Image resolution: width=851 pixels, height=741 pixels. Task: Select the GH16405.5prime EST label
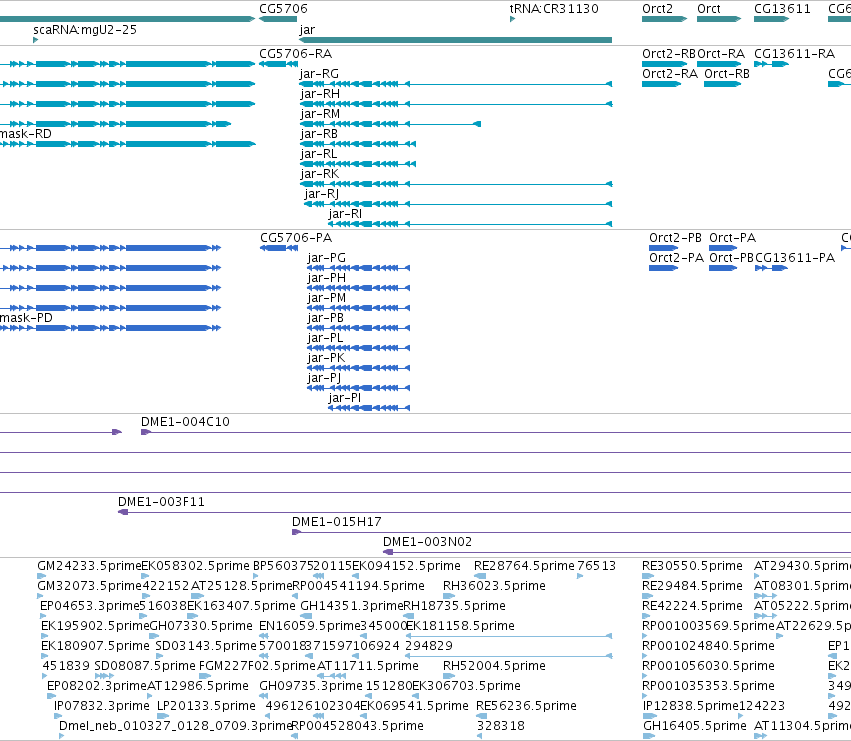click(x=695, y=726)
